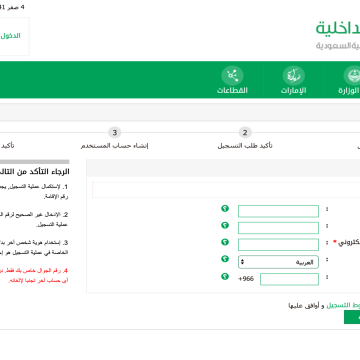Click help icon beside the email field
Screen dimensions: 360x360
pos(225,242)
